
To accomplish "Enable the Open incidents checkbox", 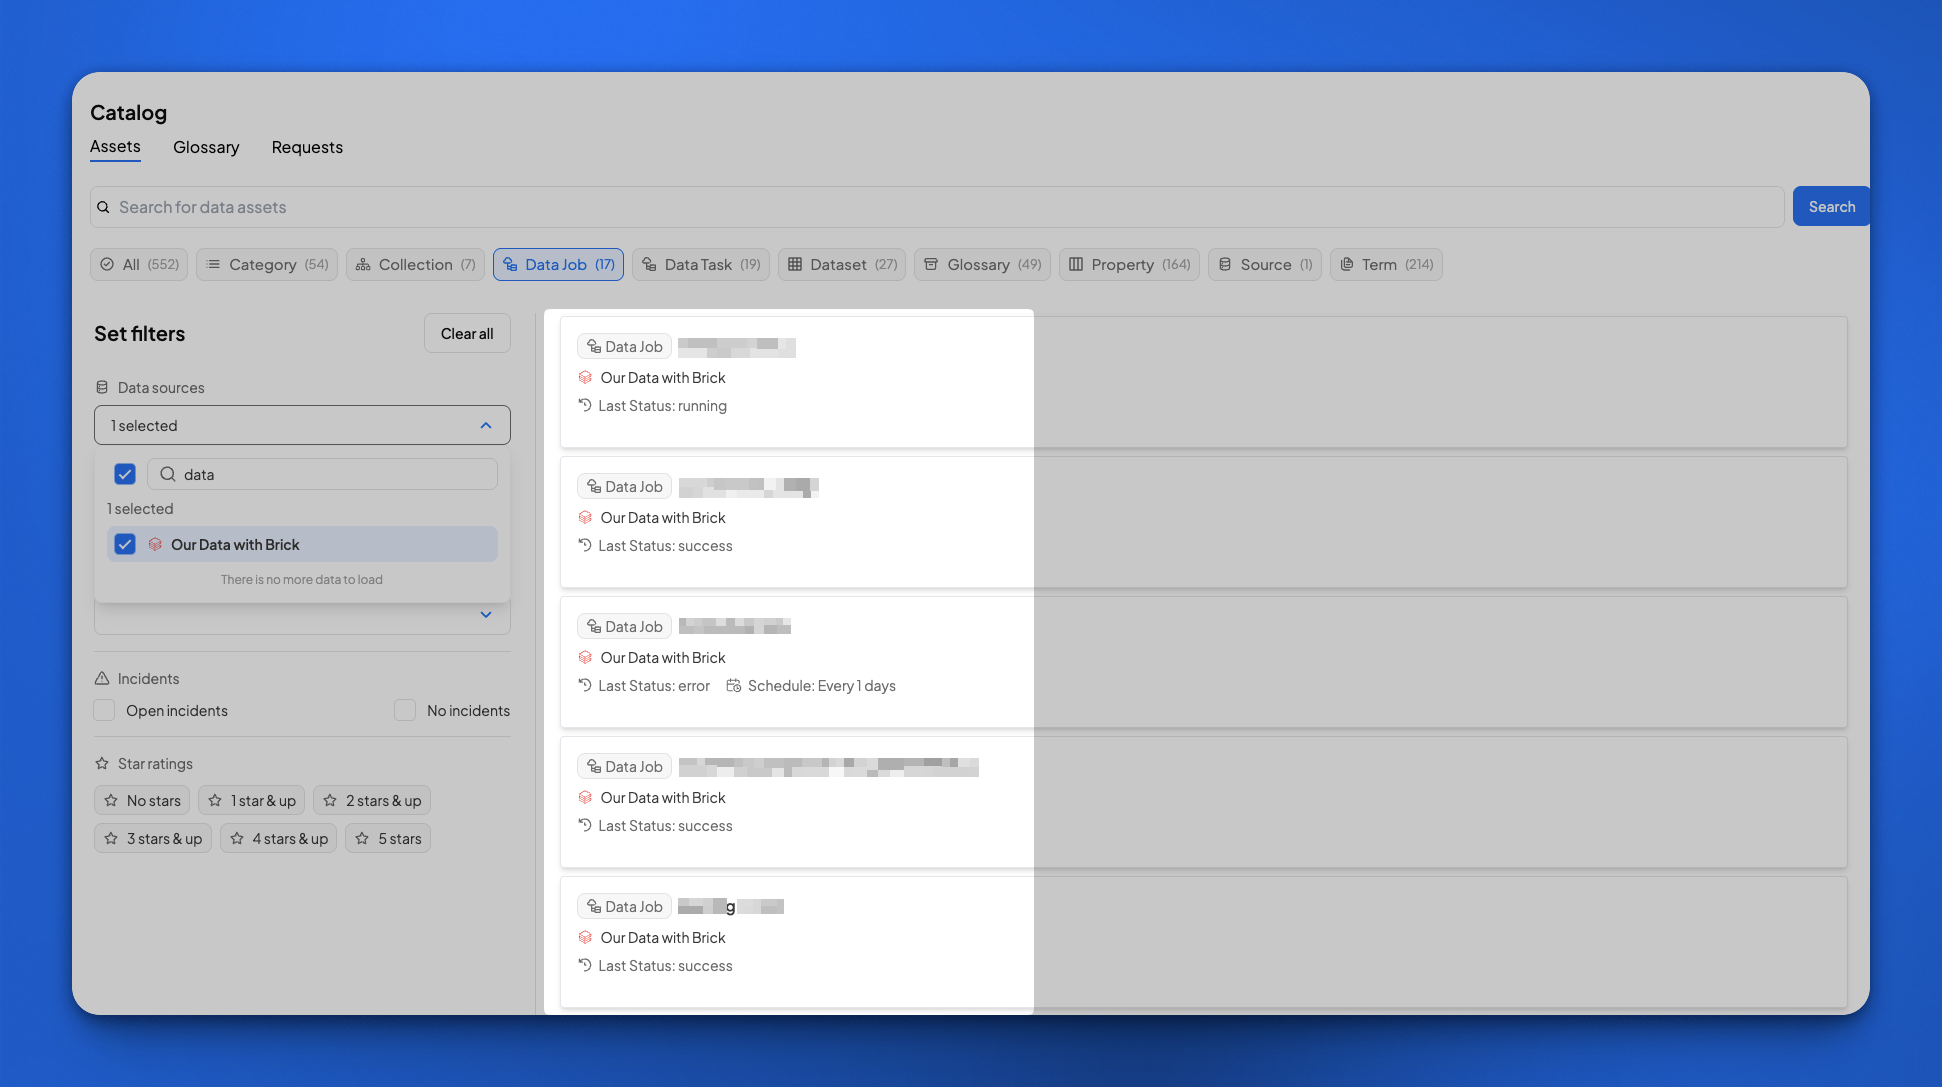I will tap(105, 711).
